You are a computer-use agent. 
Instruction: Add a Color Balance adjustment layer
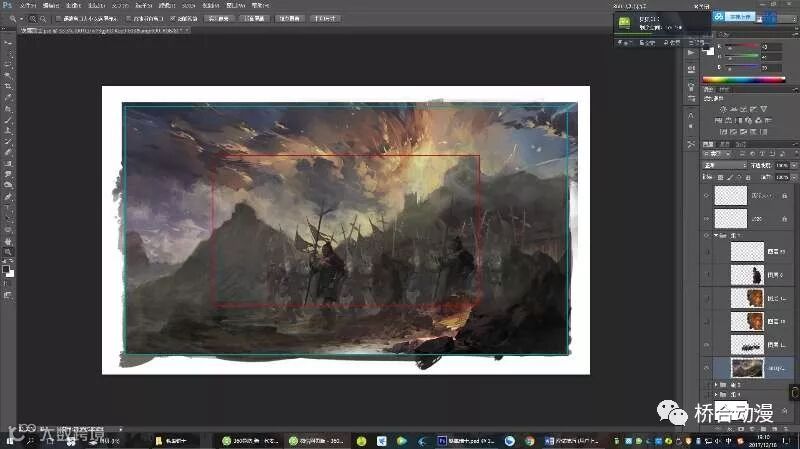pyautogui.click(x=728, y=120)
